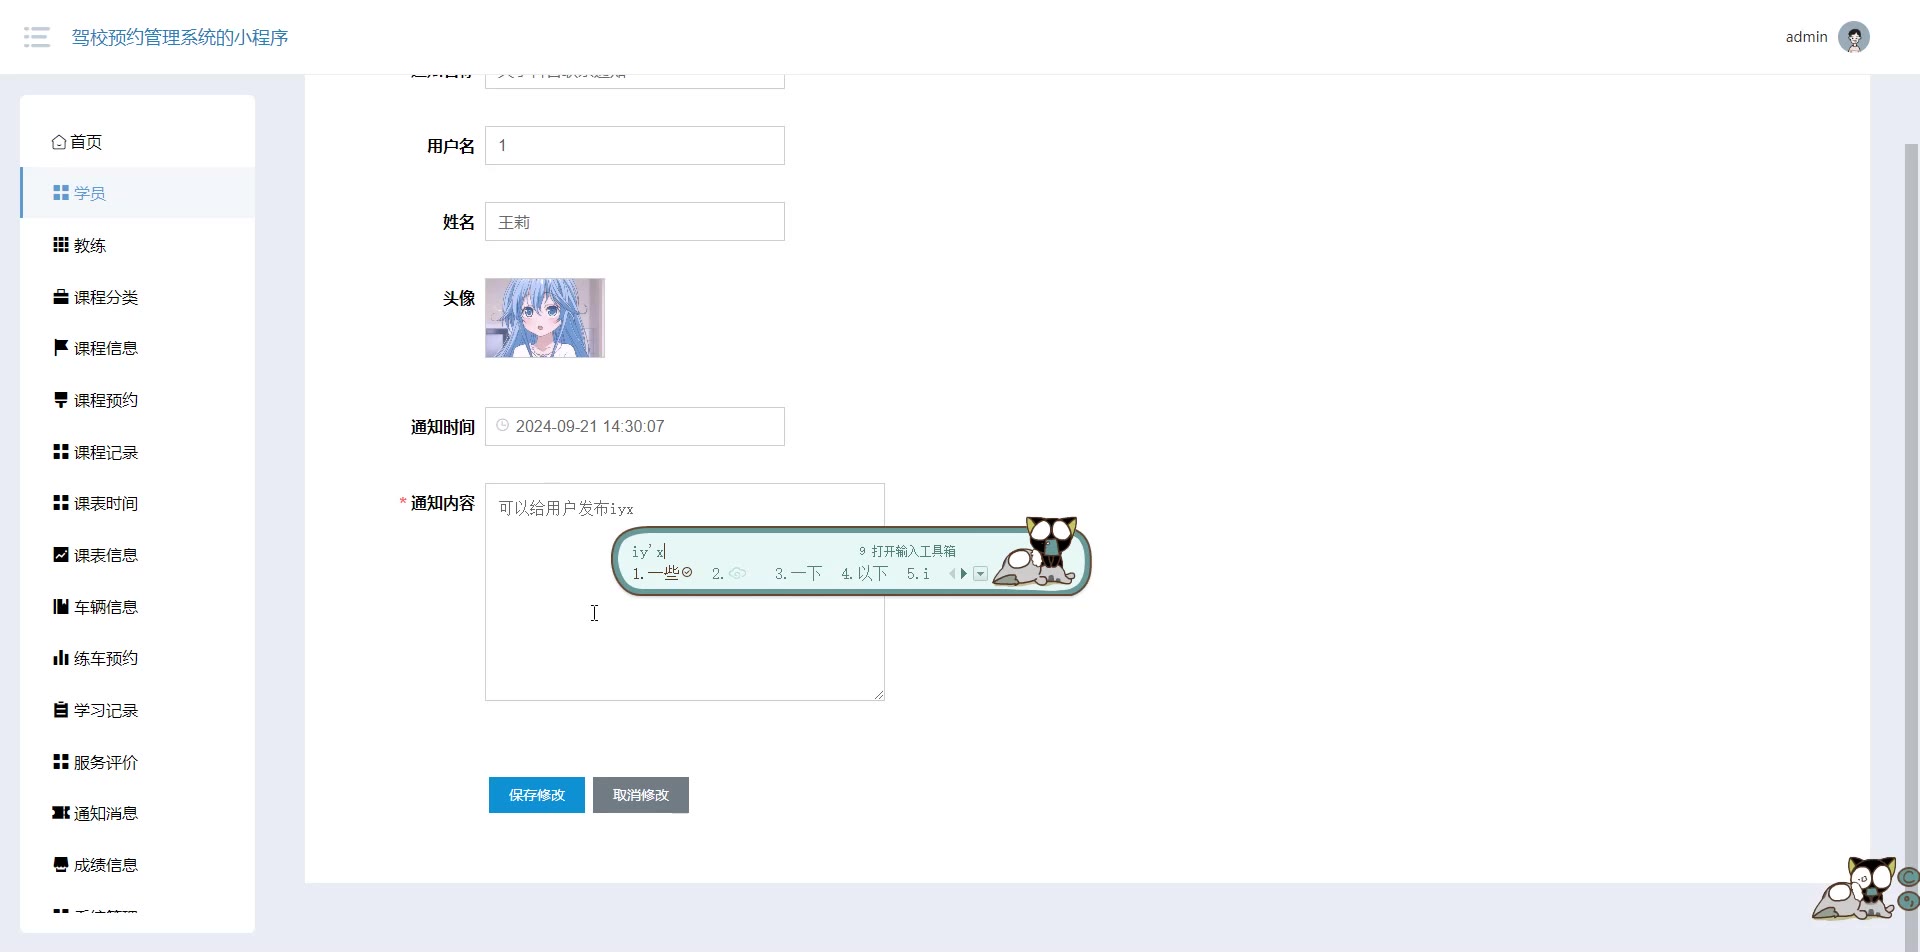
Task: Click the 保存修改 button
Action: 537,795
